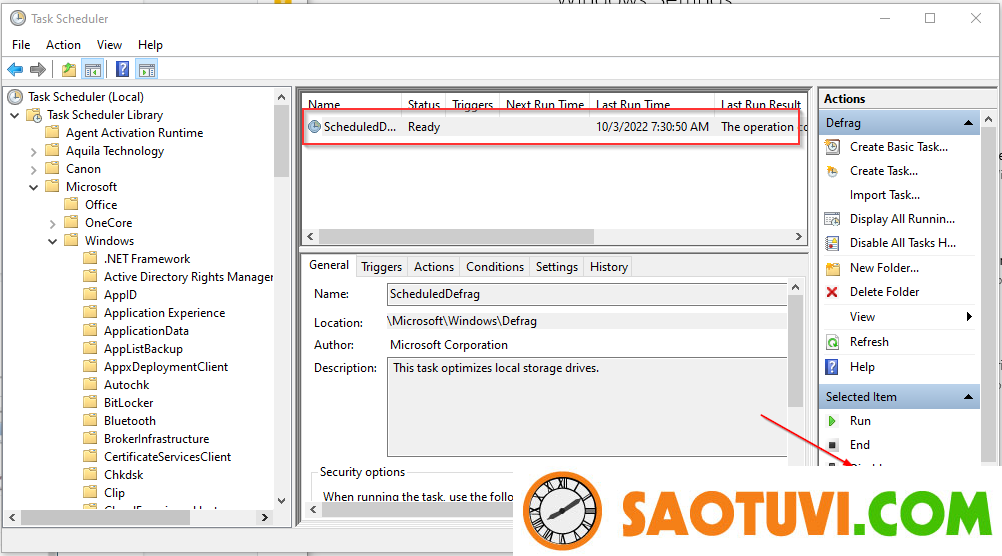Click the green Run icon
1002x556 pixels.
click(832, 421)
